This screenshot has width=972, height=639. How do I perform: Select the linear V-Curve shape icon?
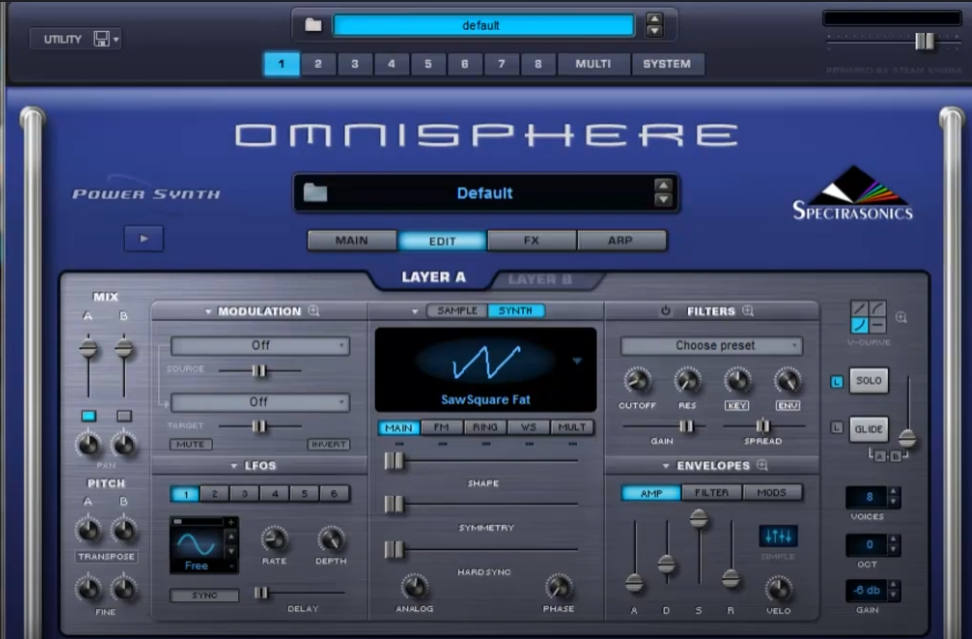[x=858, y=309]
